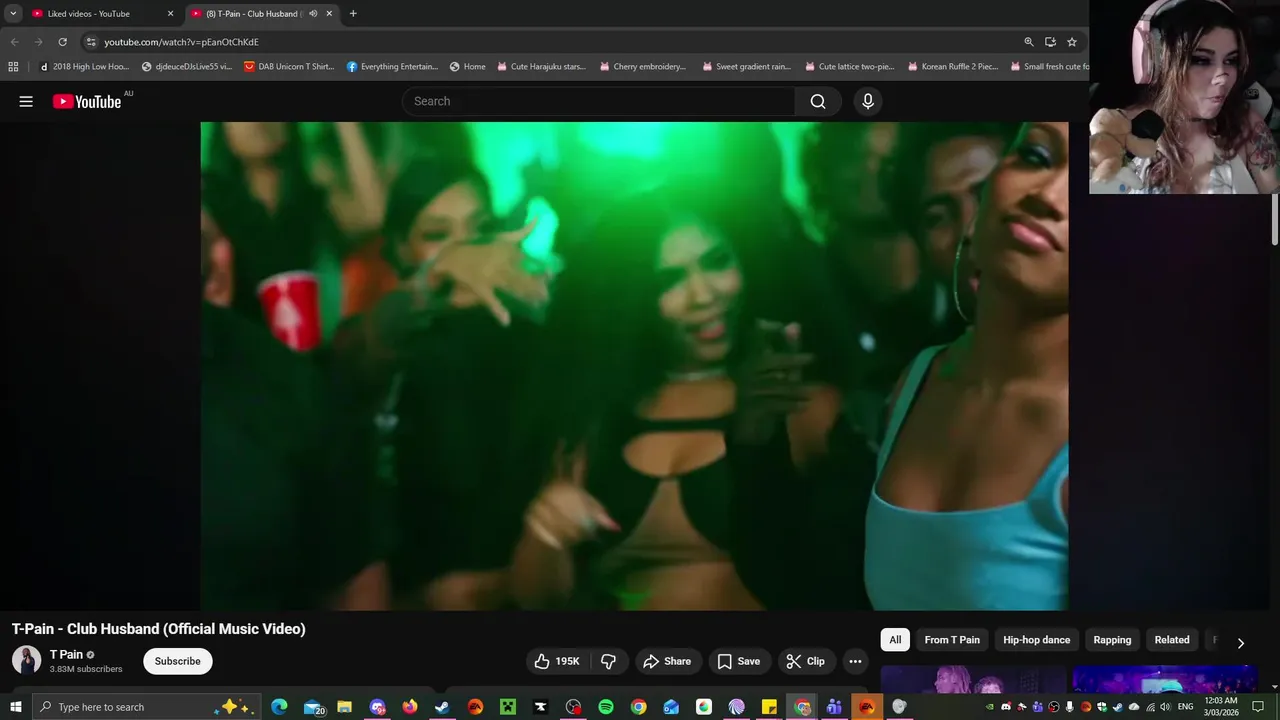Open Sticky Notes from the taskbar
The width and height of the screenshot is (1280, 720).
pos(769,707)
